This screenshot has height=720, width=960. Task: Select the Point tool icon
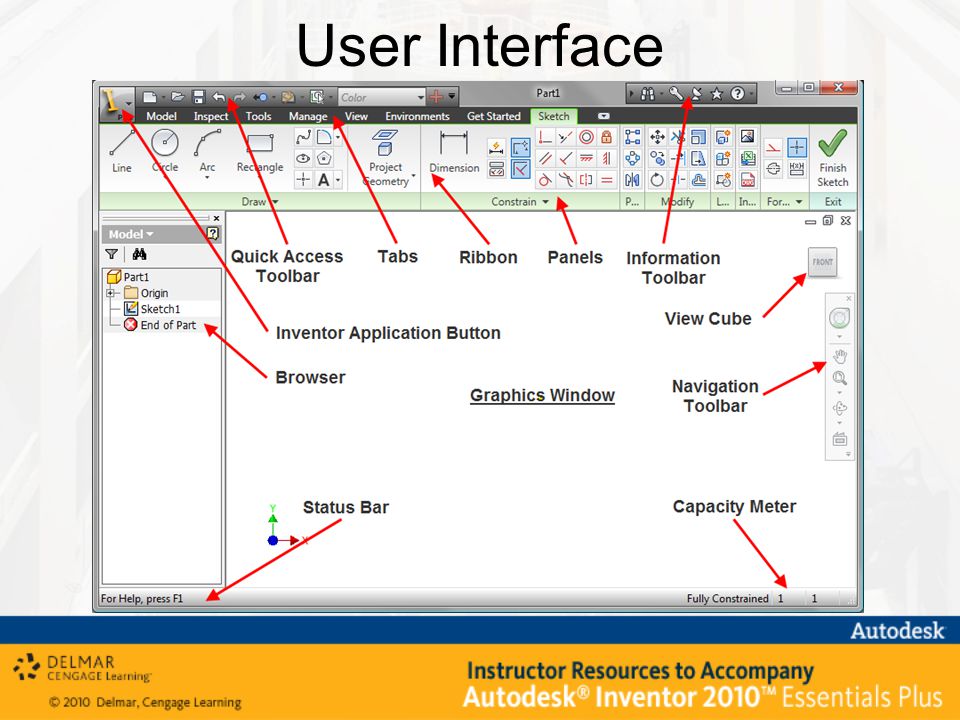pyautogui.click(x=303, y=179)
